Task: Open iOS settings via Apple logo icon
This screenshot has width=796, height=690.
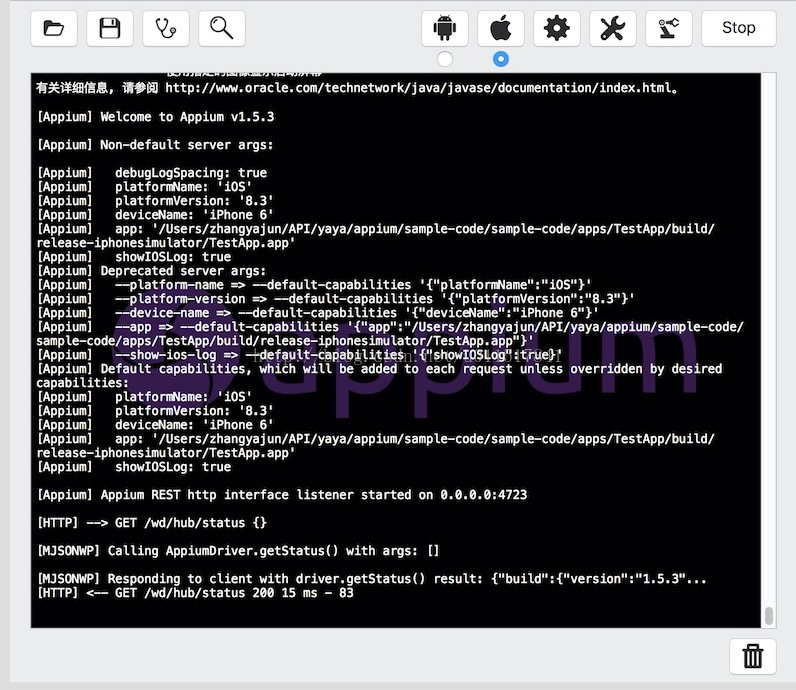Action: (501, 28)
